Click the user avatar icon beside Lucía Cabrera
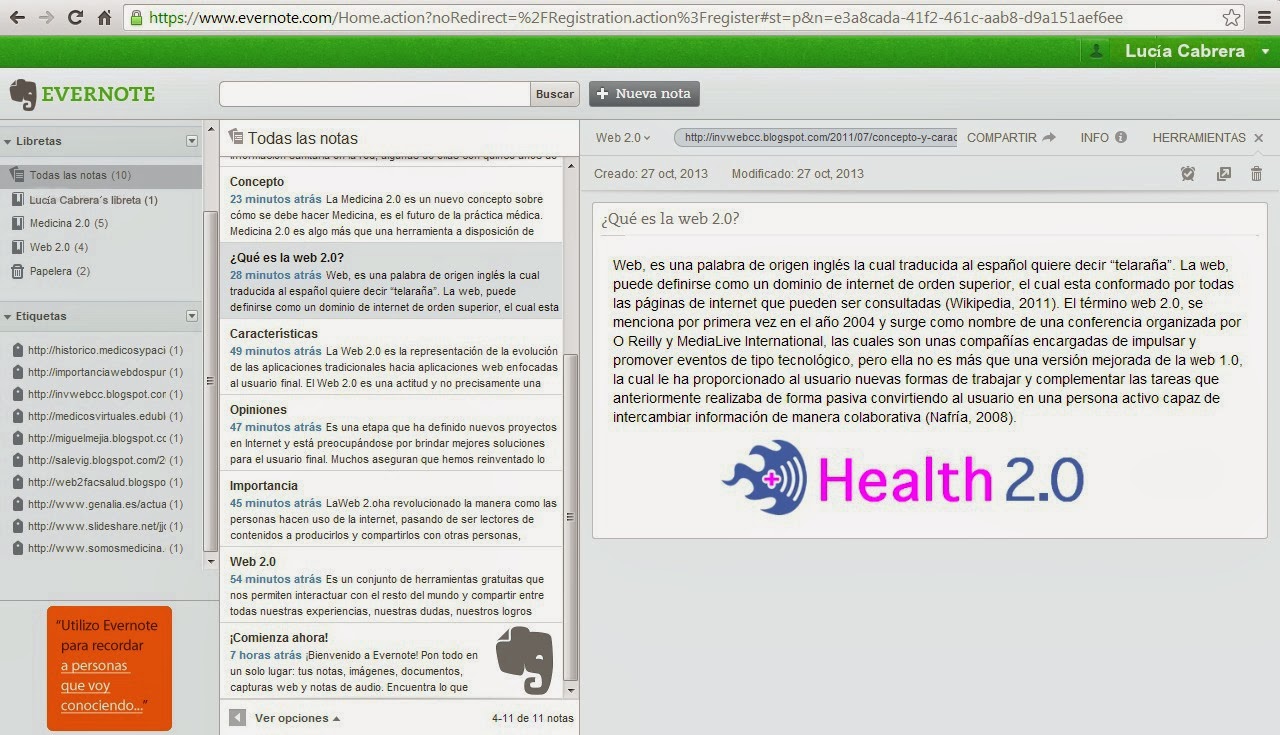 pyautogui.click(x=1097, y=51)
